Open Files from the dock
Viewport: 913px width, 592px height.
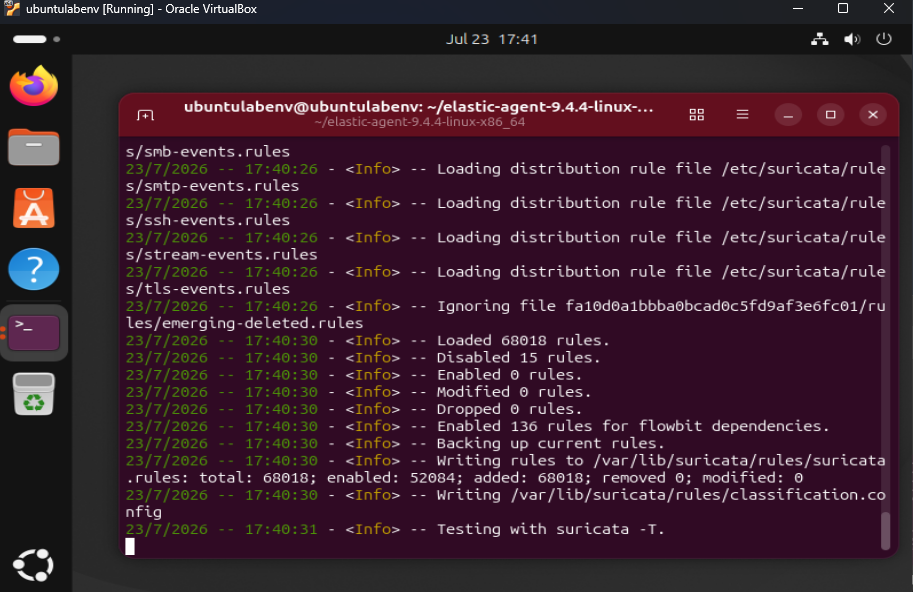point(34,147)
